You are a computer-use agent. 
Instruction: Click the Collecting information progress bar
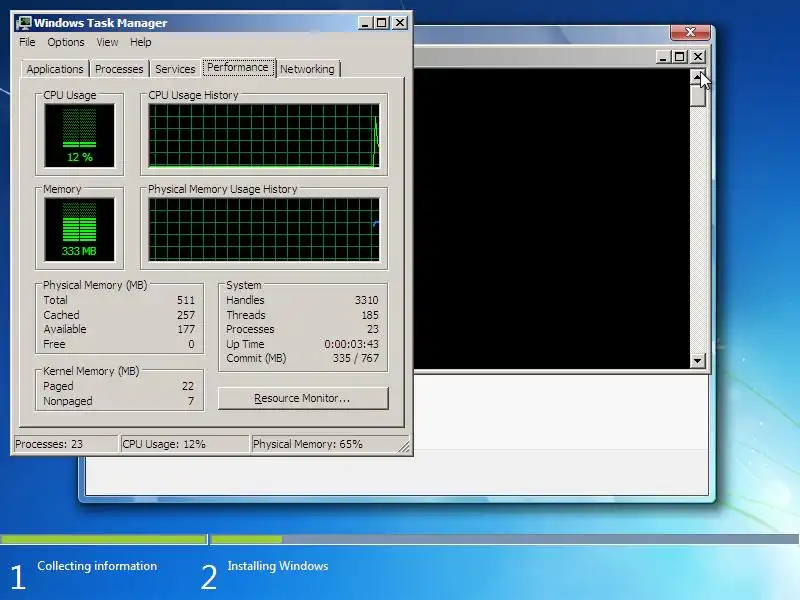point(104,539)
